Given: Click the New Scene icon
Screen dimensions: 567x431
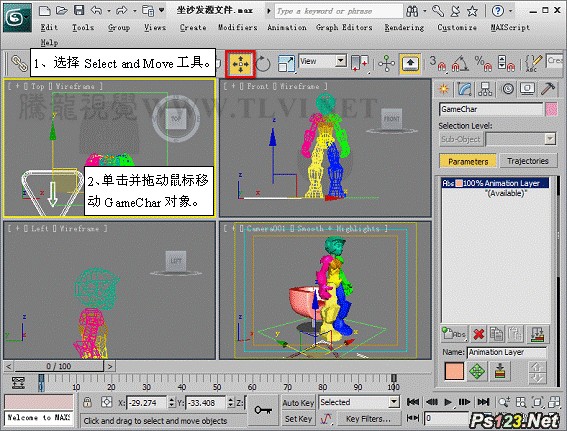Looking at the screenshot, I should 44,10.
